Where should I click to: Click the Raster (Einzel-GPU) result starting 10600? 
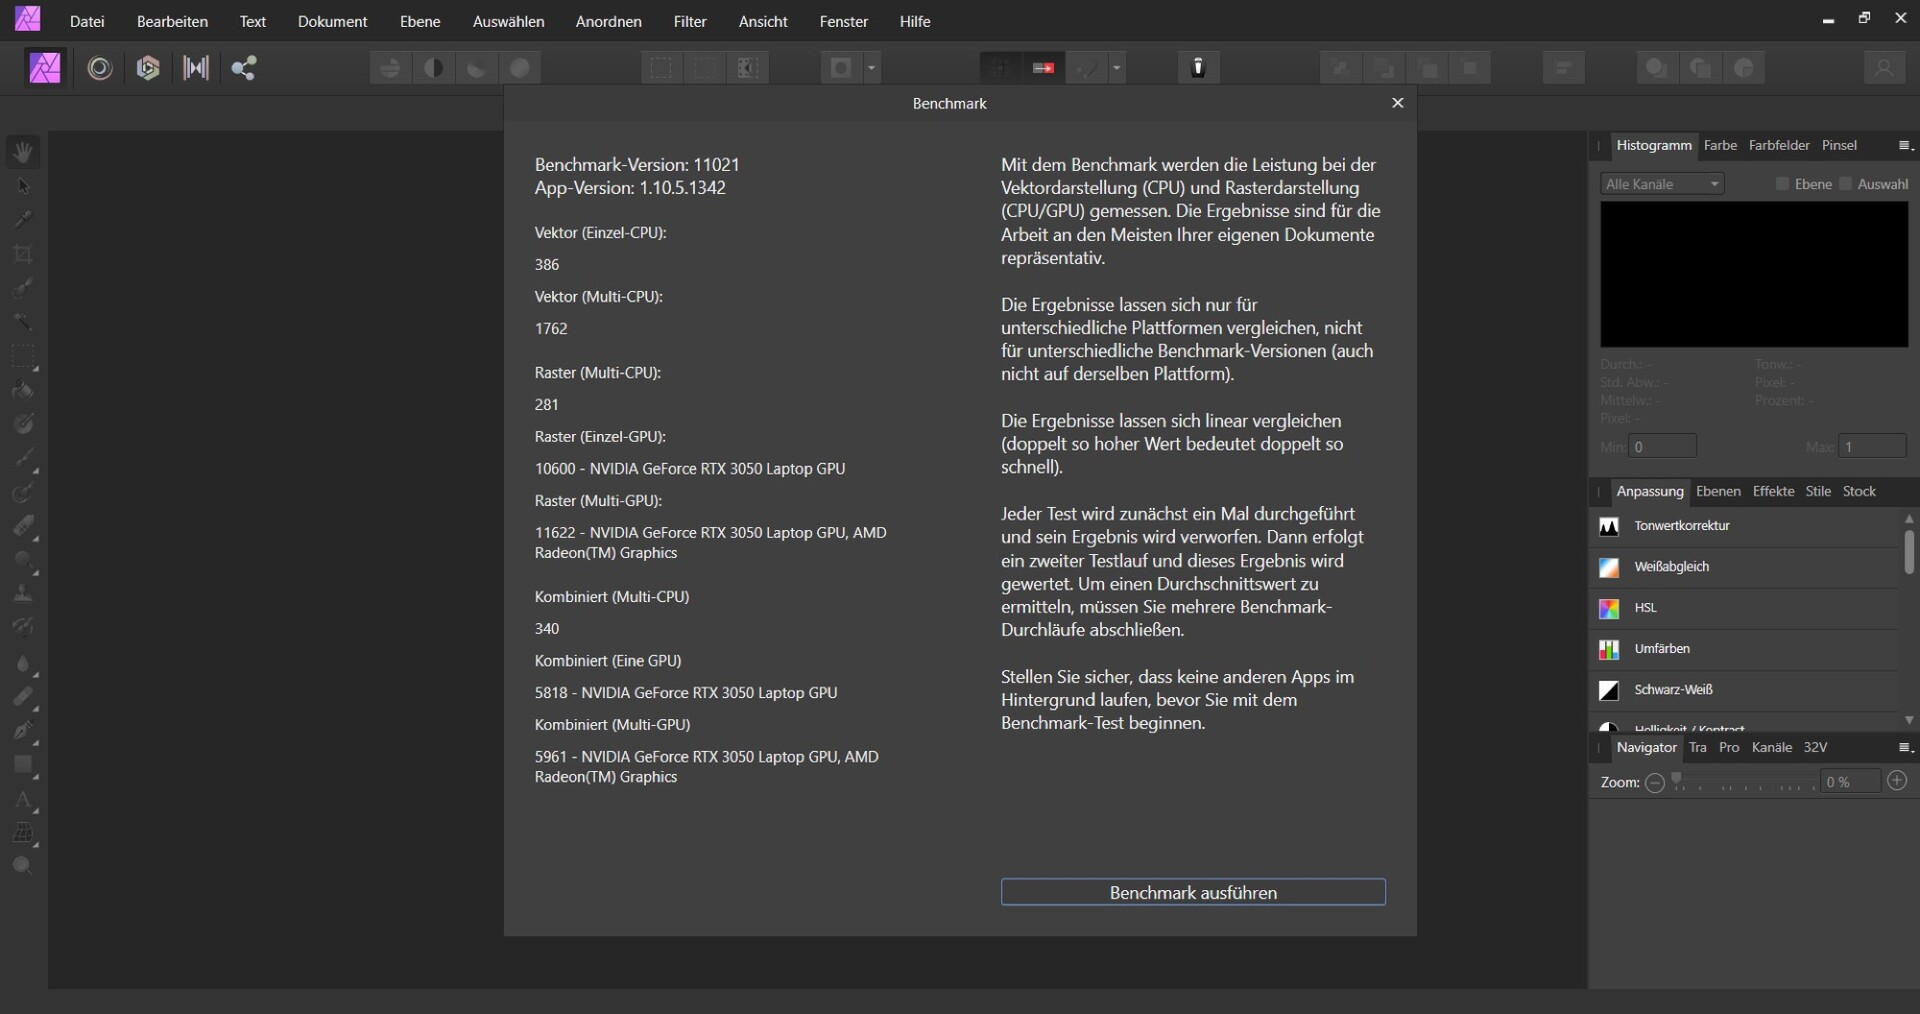[690, 469]
